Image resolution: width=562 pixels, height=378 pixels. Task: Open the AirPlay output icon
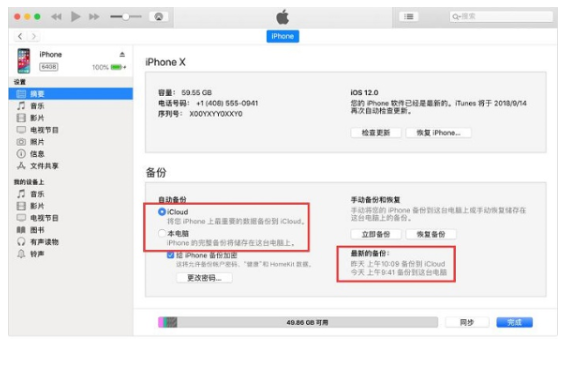click(x=159, y=16)
